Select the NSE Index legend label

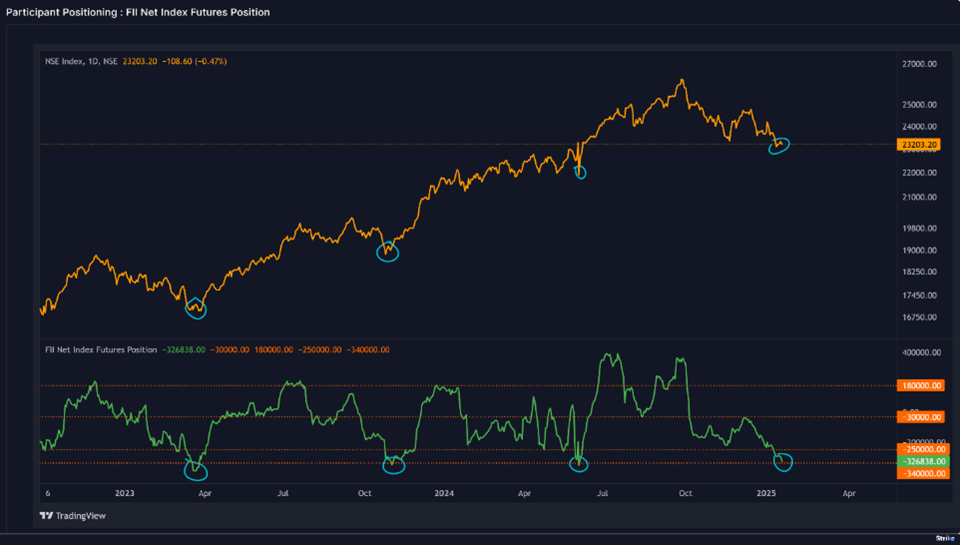point(80,62)
